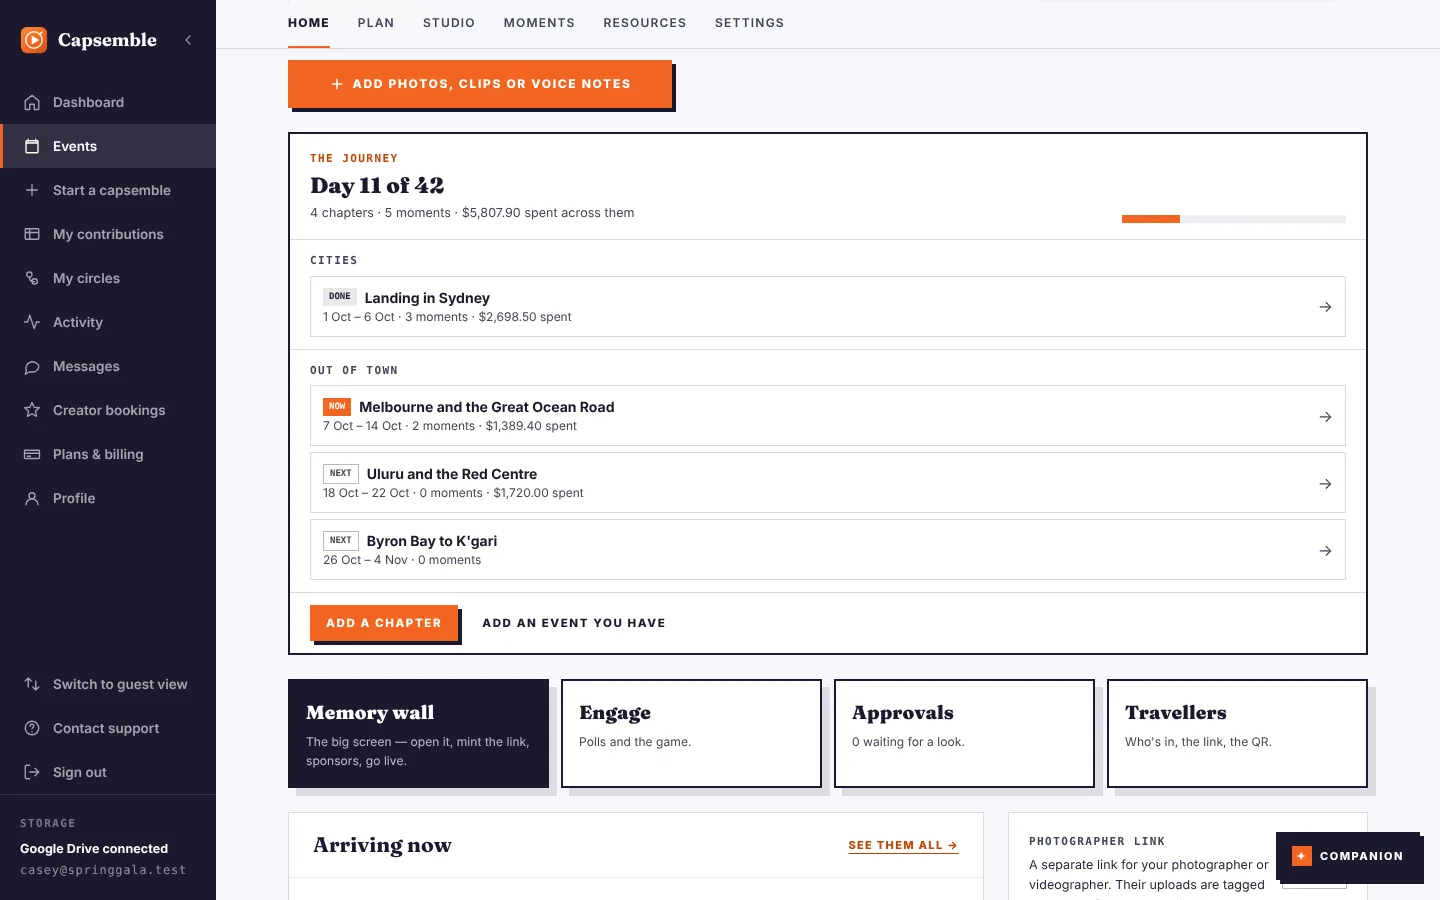Open Uluru and the Red Centre arrow
The image size is (1440, 900).
click(x=1325, y=483)
